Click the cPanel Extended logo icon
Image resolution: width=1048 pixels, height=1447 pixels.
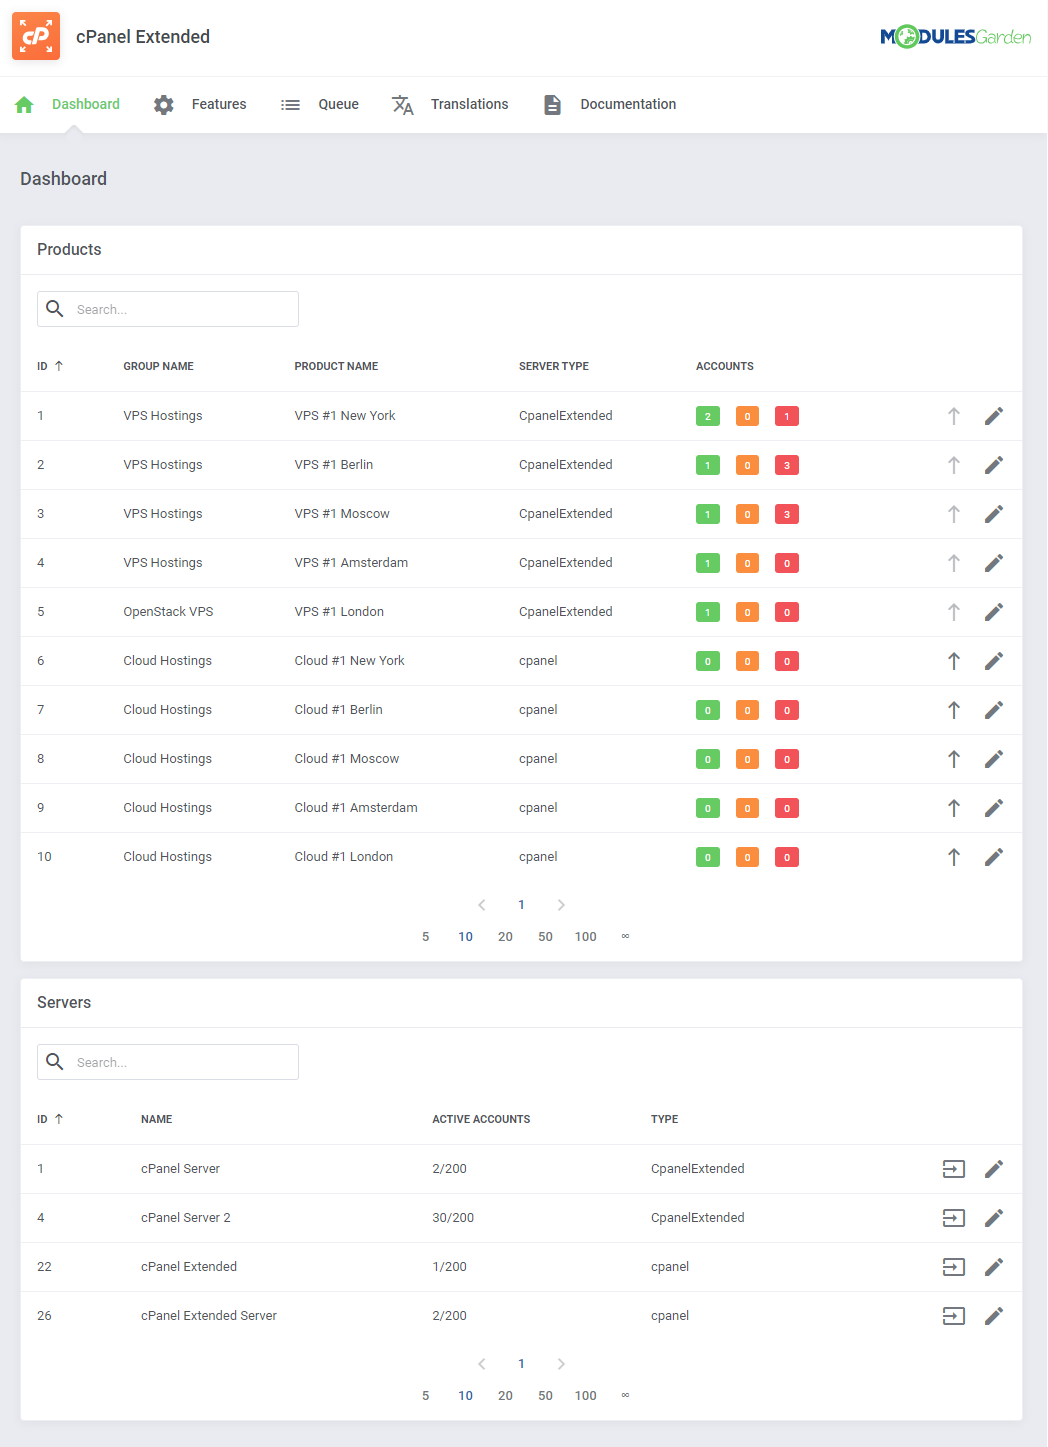[x=36, y=36]
